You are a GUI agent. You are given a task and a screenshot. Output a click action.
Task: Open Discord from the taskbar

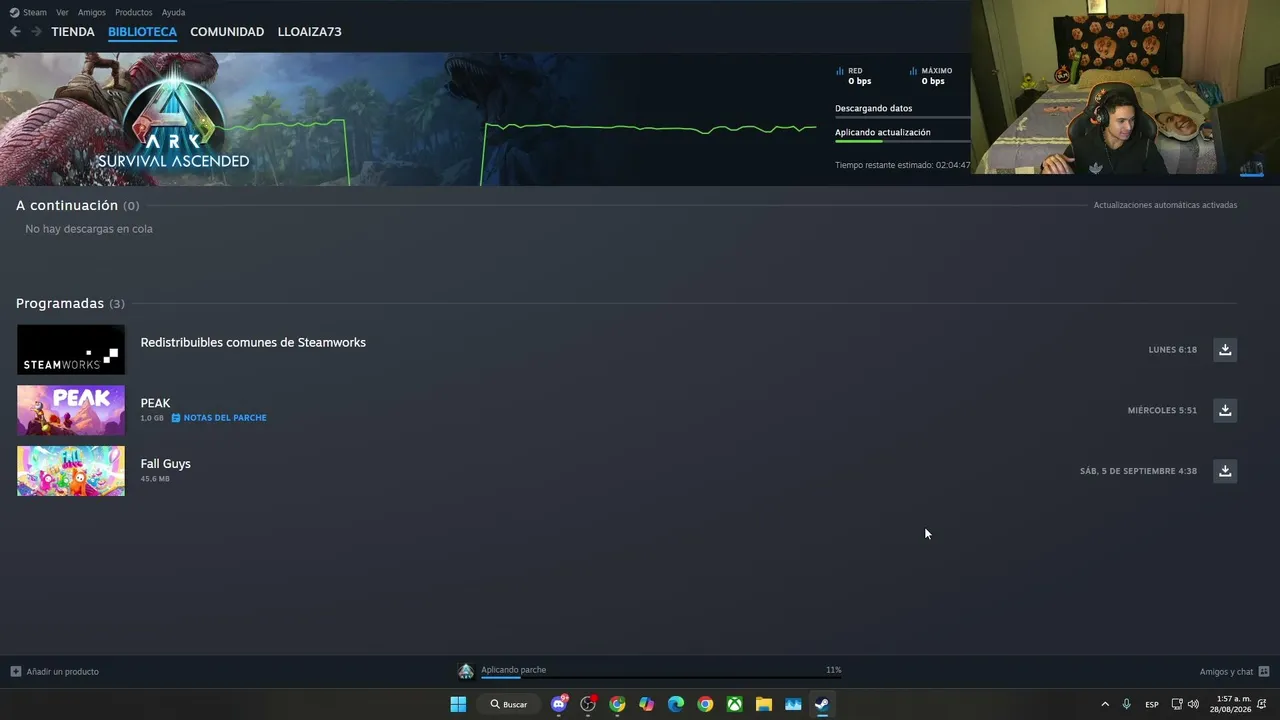pos(559,704)
